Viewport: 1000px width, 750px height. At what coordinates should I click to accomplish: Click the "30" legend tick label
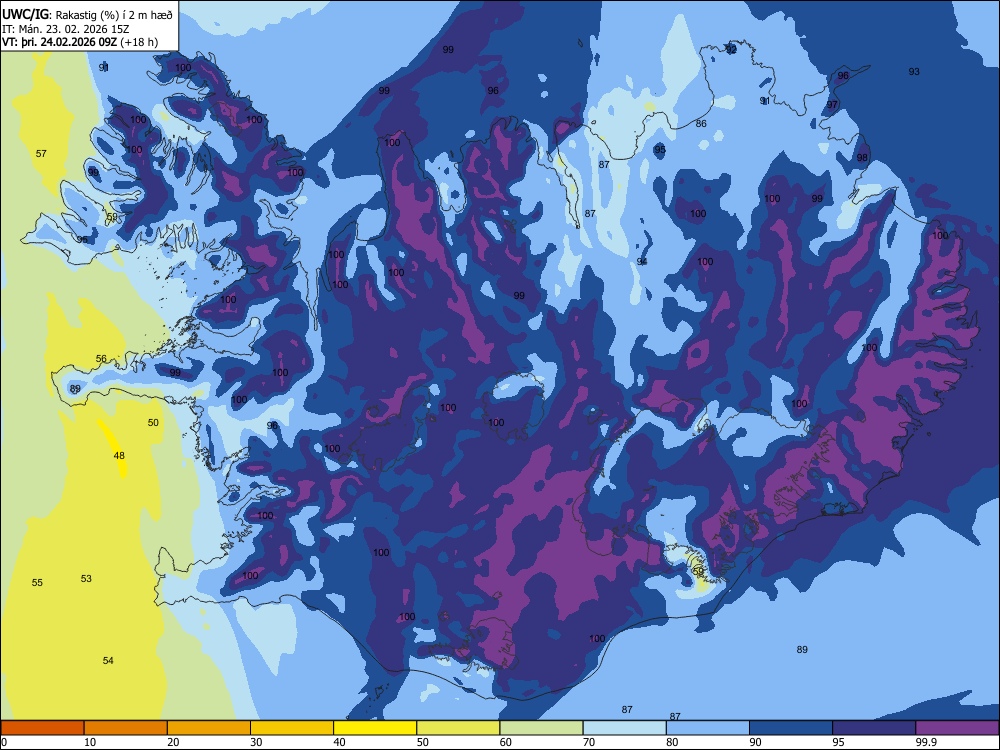tap(256, 742)
